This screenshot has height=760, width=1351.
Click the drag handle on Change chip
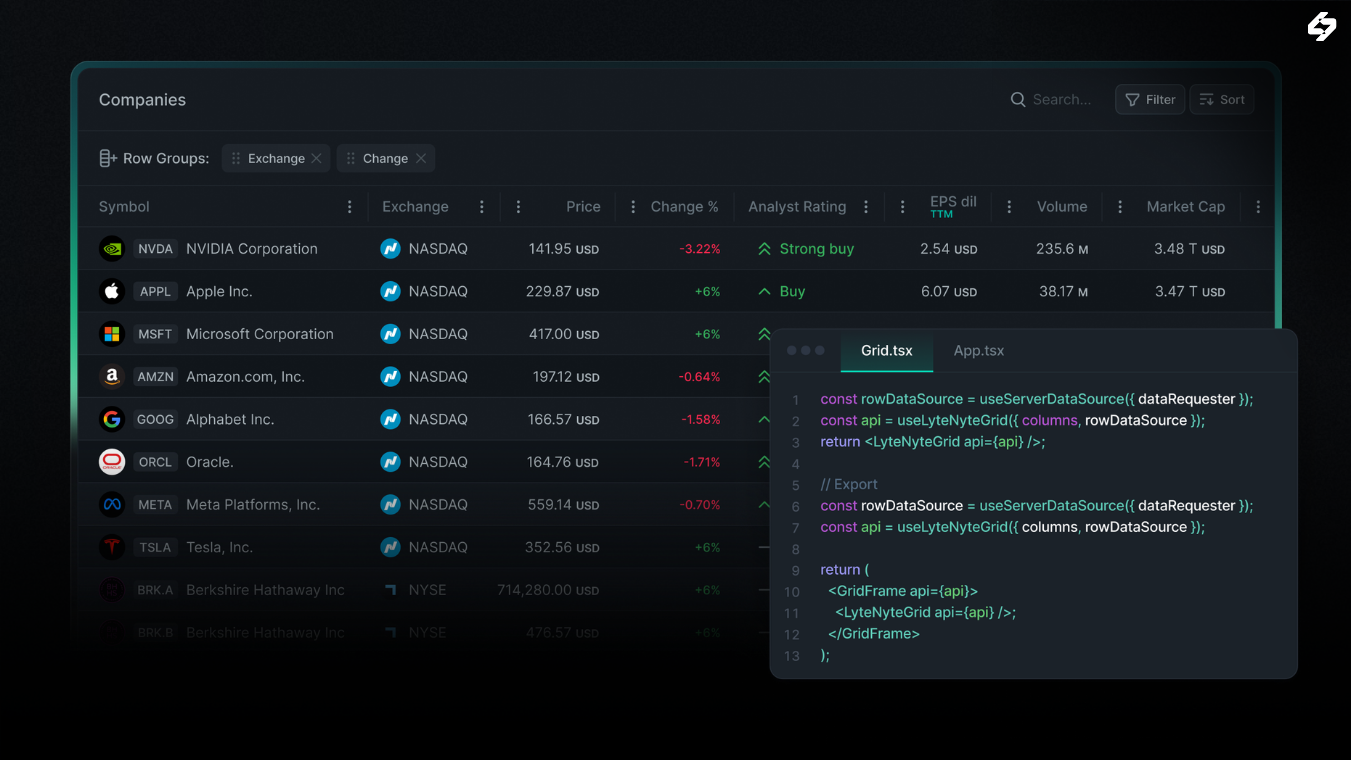[351, 158]
